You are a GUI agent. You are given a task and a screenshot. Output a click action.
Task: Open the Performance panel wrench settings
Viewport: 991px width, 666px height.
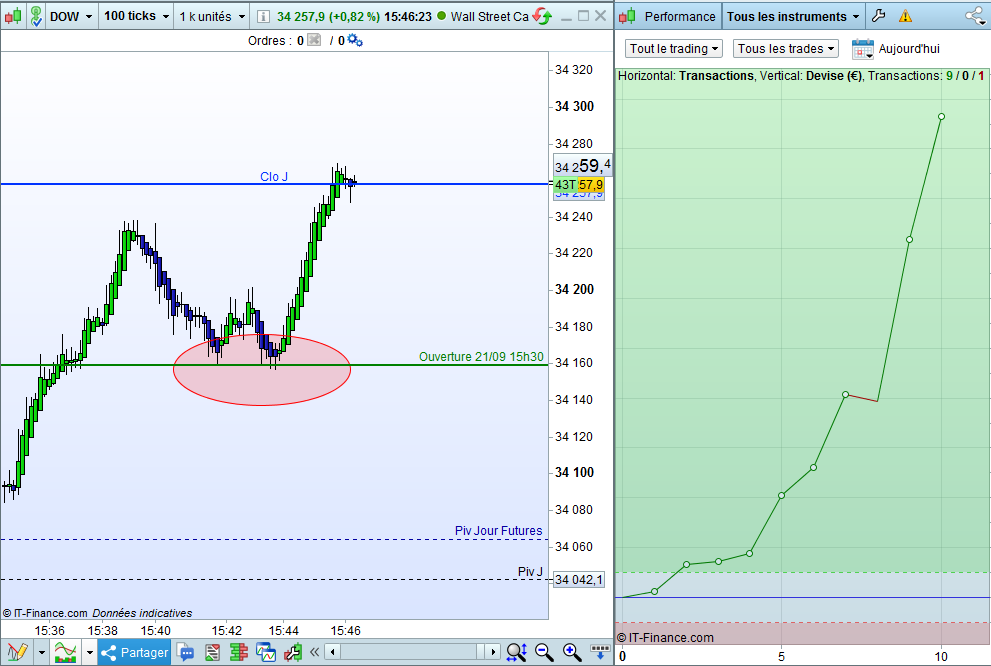[879, 16]
